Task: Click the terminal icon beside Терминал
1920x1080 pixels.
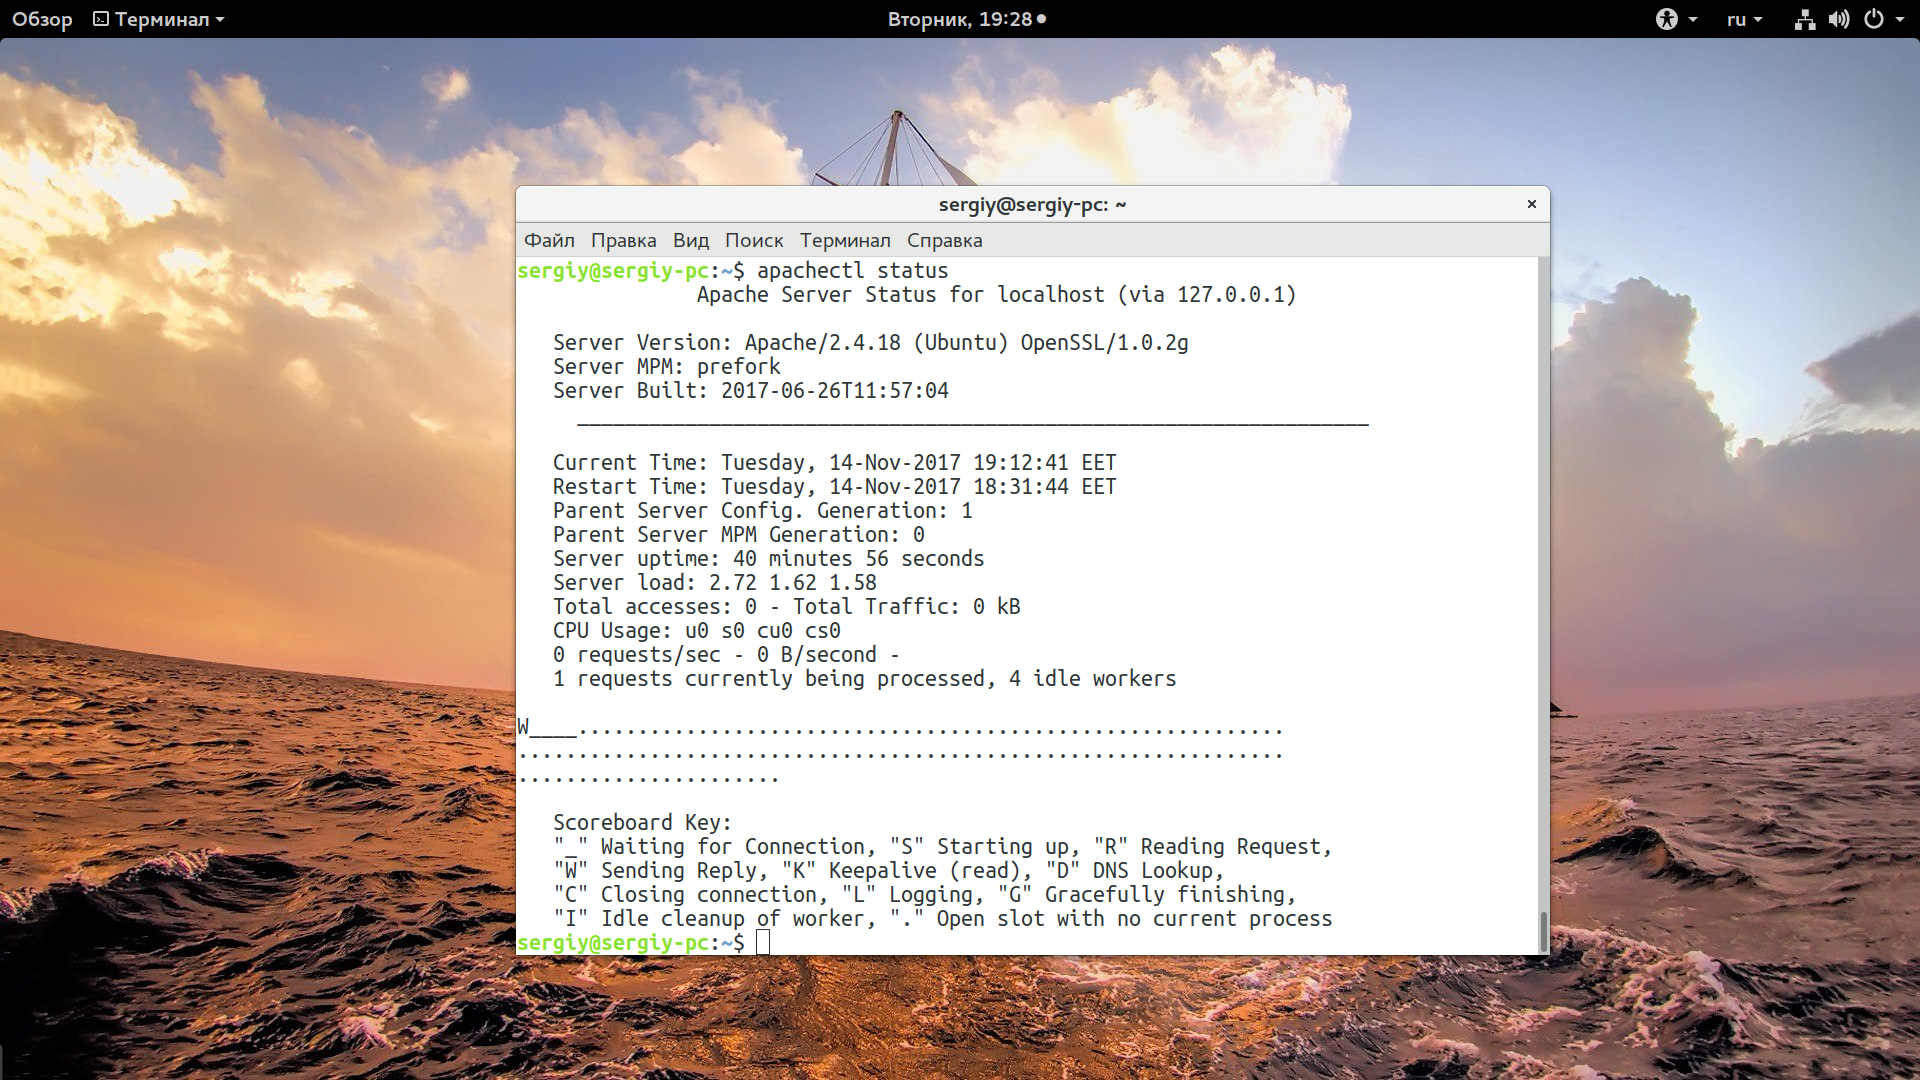Action: [x=101, y=19]
